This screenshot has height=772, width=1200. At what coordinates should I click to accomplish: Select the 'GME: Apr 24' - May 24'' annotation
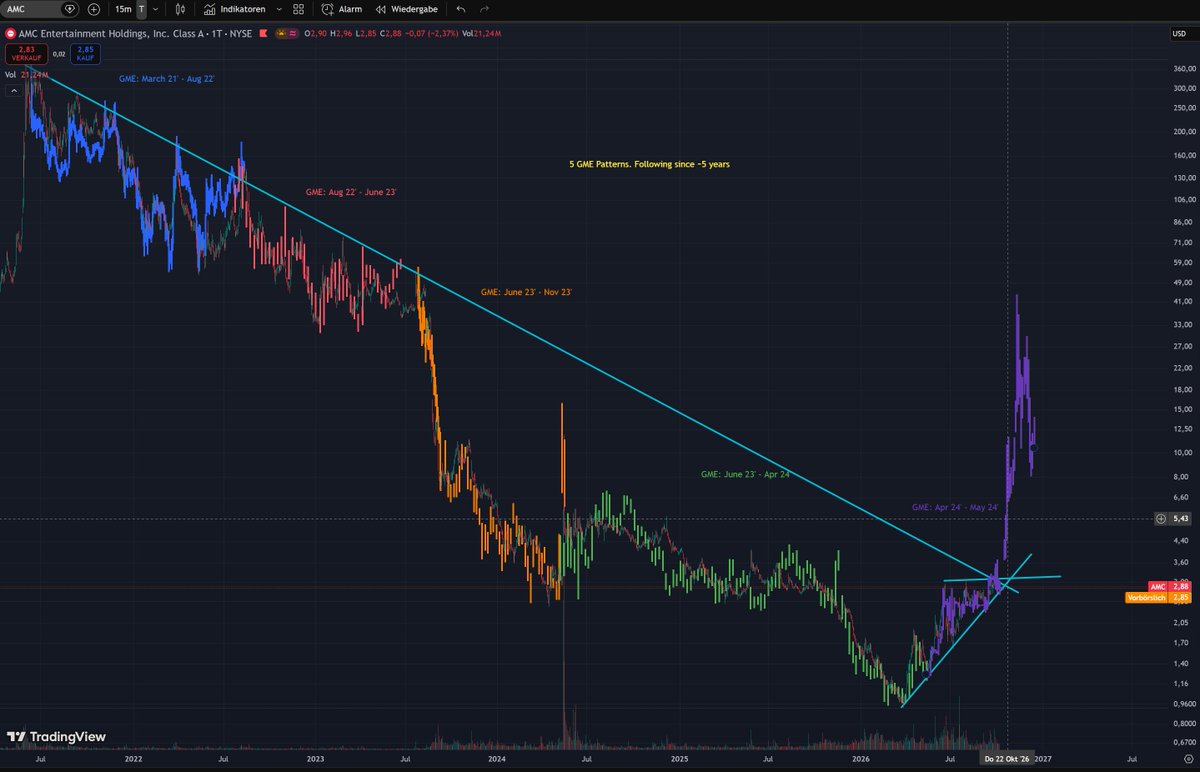pyautogui.click(x=955, y=508)
